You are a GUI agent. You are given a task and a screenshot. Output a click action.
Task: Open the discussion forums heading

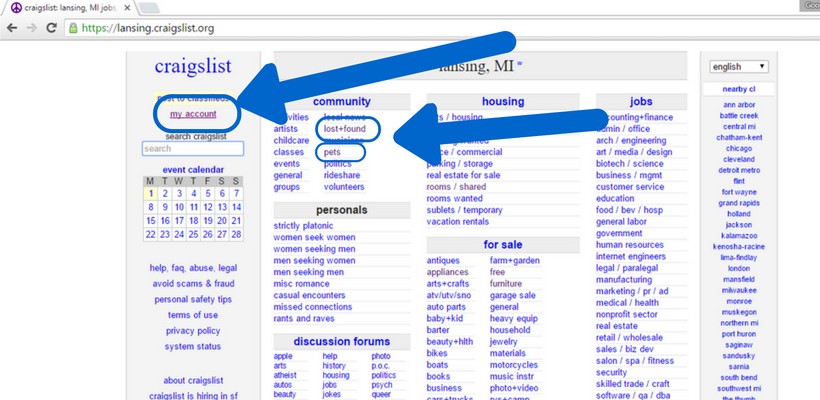coord(341,341)
